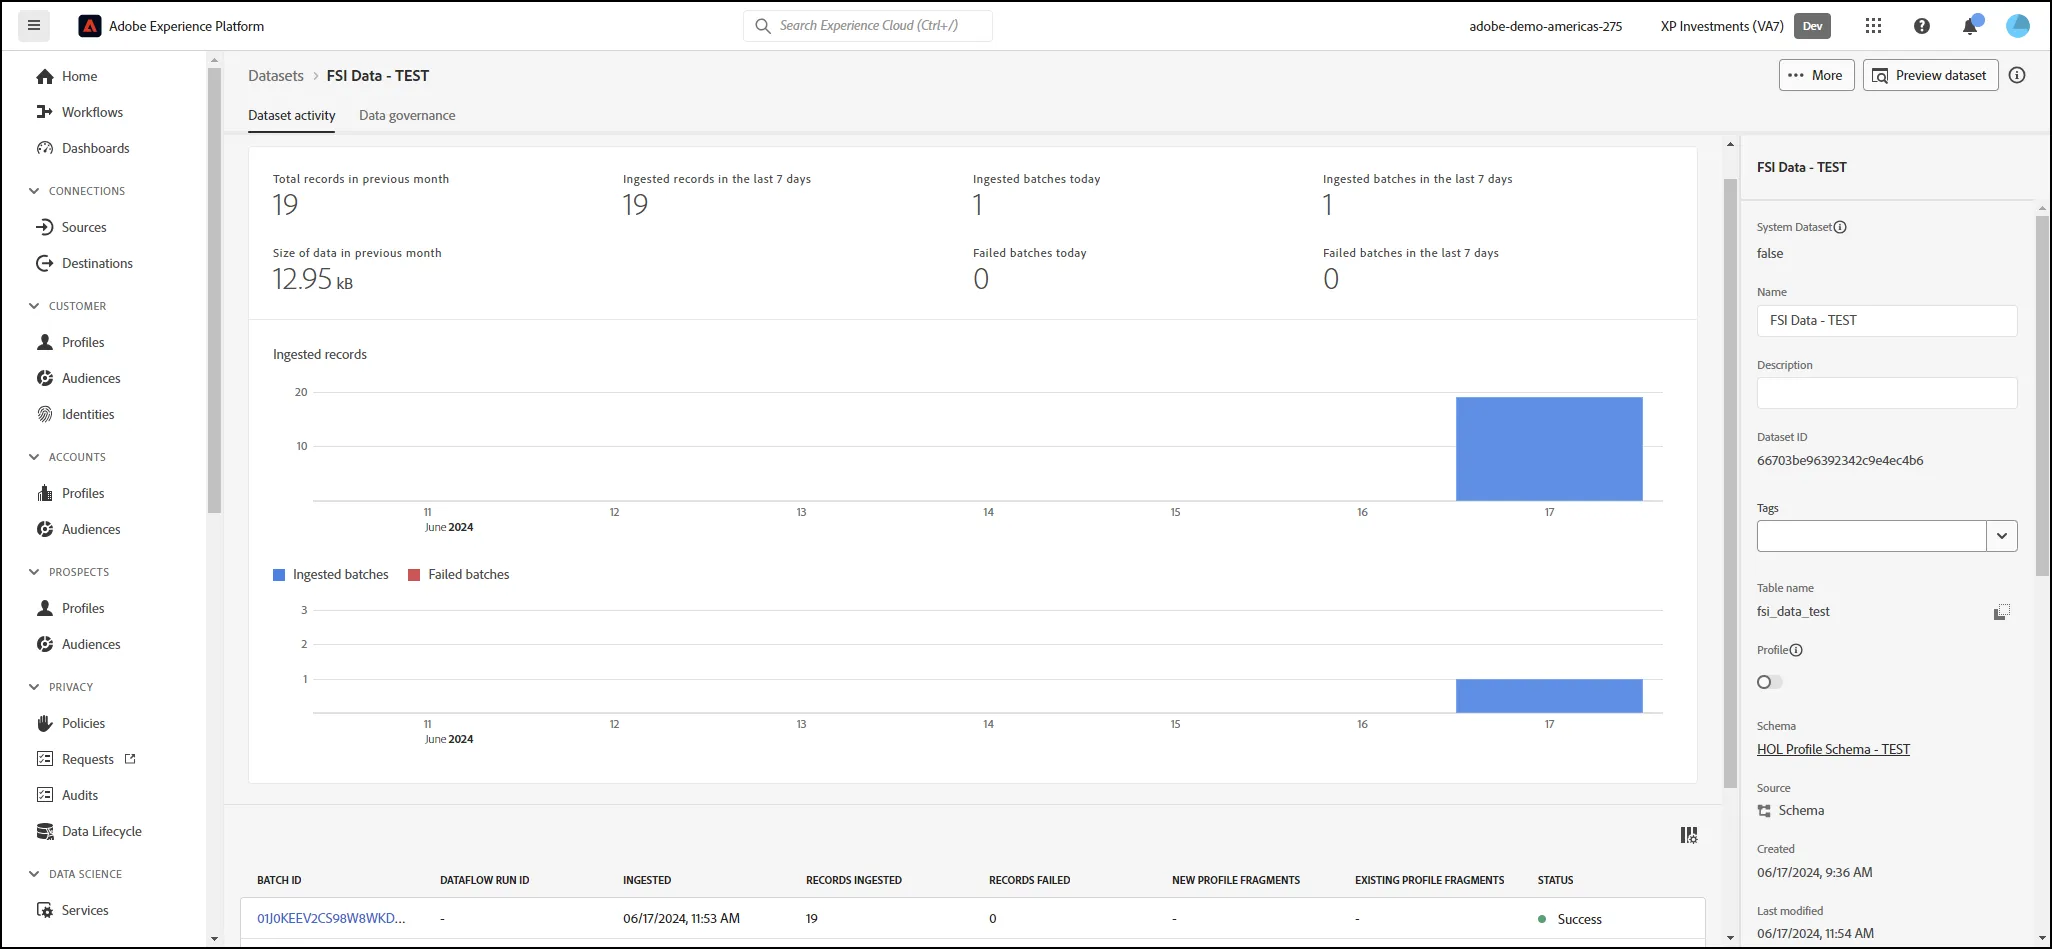The image size is (2052, 949).
Task: Go back to Datasets breadcrumb
Action: click(x=276, y=76)
